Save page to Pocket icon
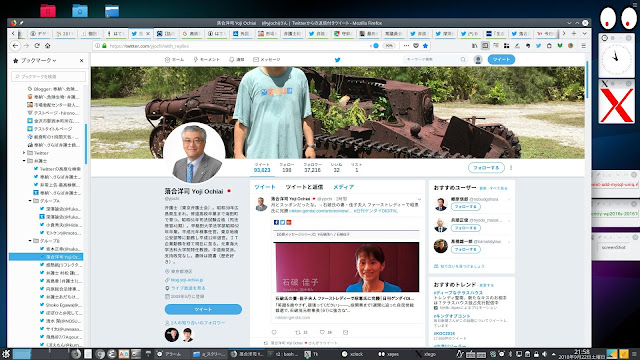 click(416, 46)
